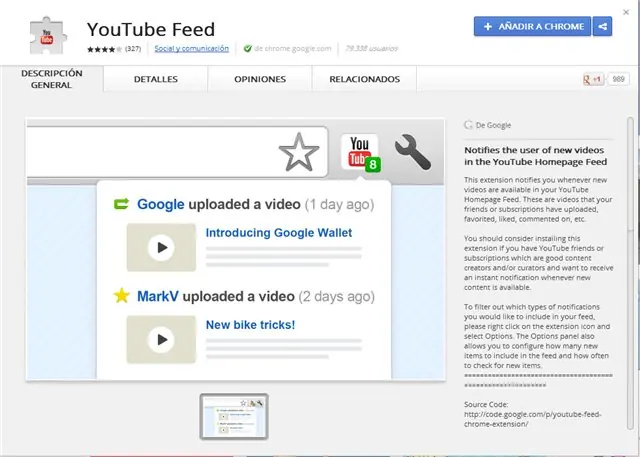The image size is (640, 457).
Task: Open the Social y comunicación category link
Action: coord(191,49)
